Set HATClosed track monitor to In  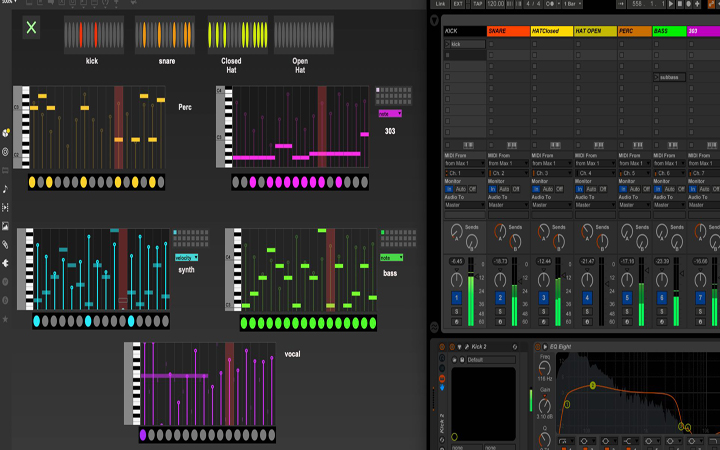(535, 189)
